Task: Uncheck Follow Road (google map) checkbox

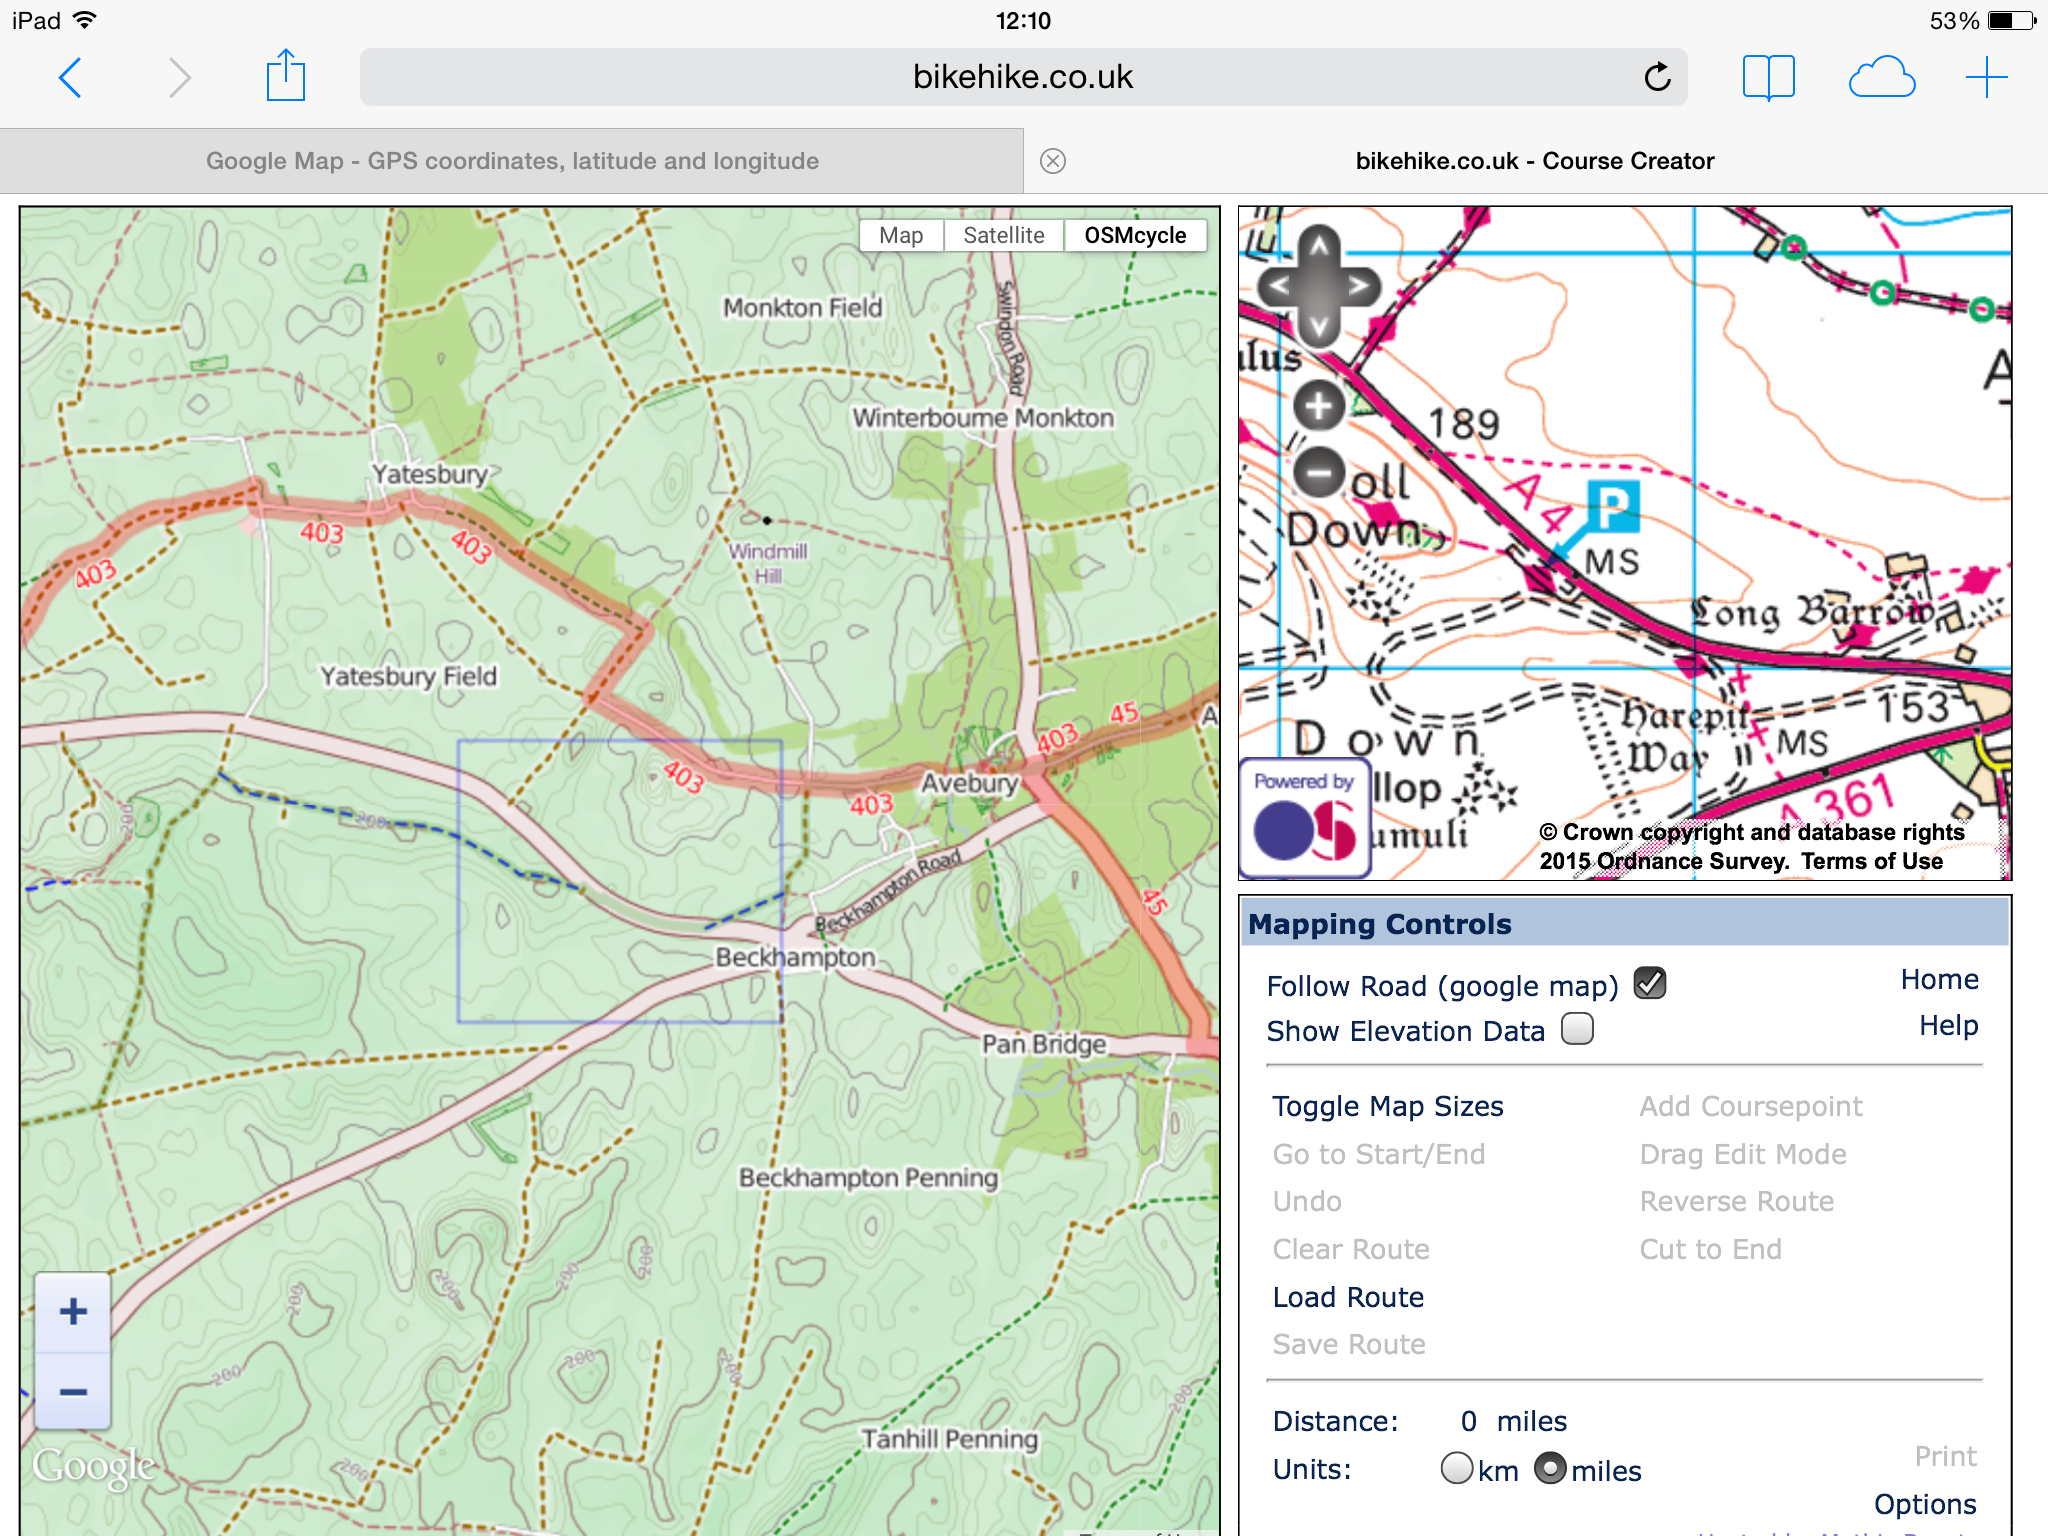Action: (x=1649, y=984)
